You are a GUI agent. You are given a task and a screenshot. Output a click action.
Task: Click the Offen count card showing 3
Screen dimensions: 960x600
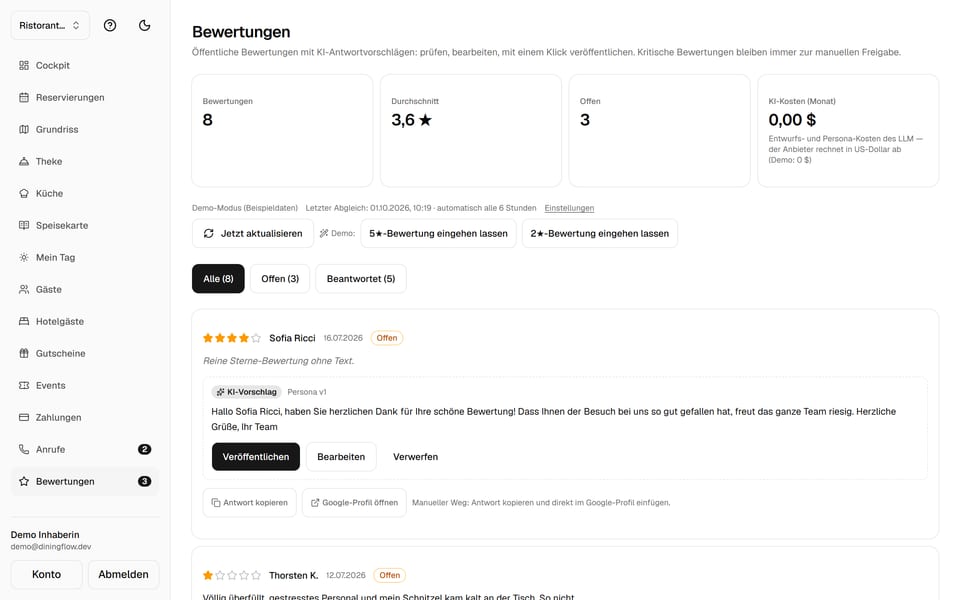(659, 131)
